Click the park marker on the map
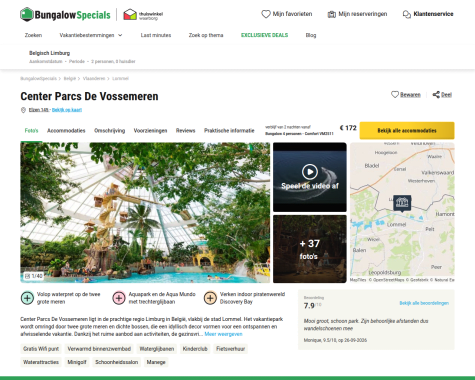Image resolution: width=475 pixels, height=380 pixels. click(x=402, y=203)
